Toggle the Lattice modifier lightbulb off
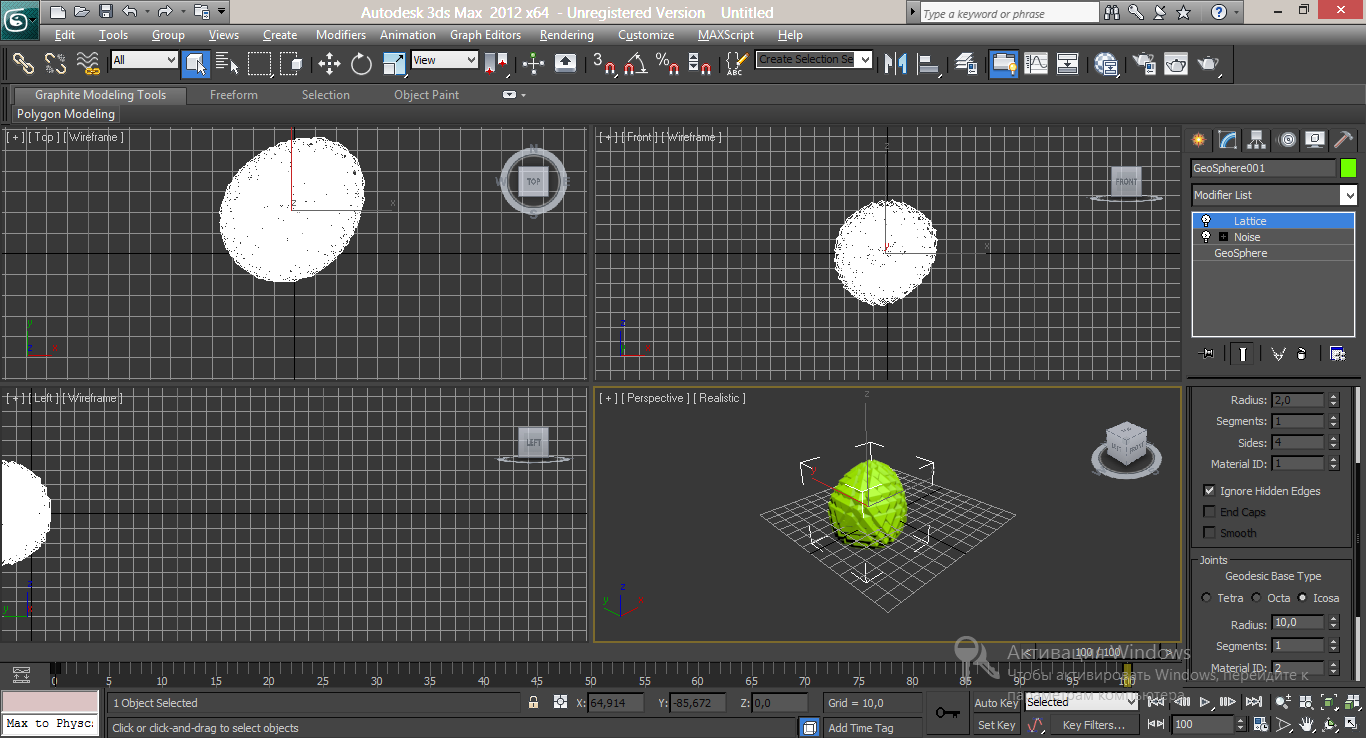Viewport: 1366px width, 738px height. [x=1206, y=221]
